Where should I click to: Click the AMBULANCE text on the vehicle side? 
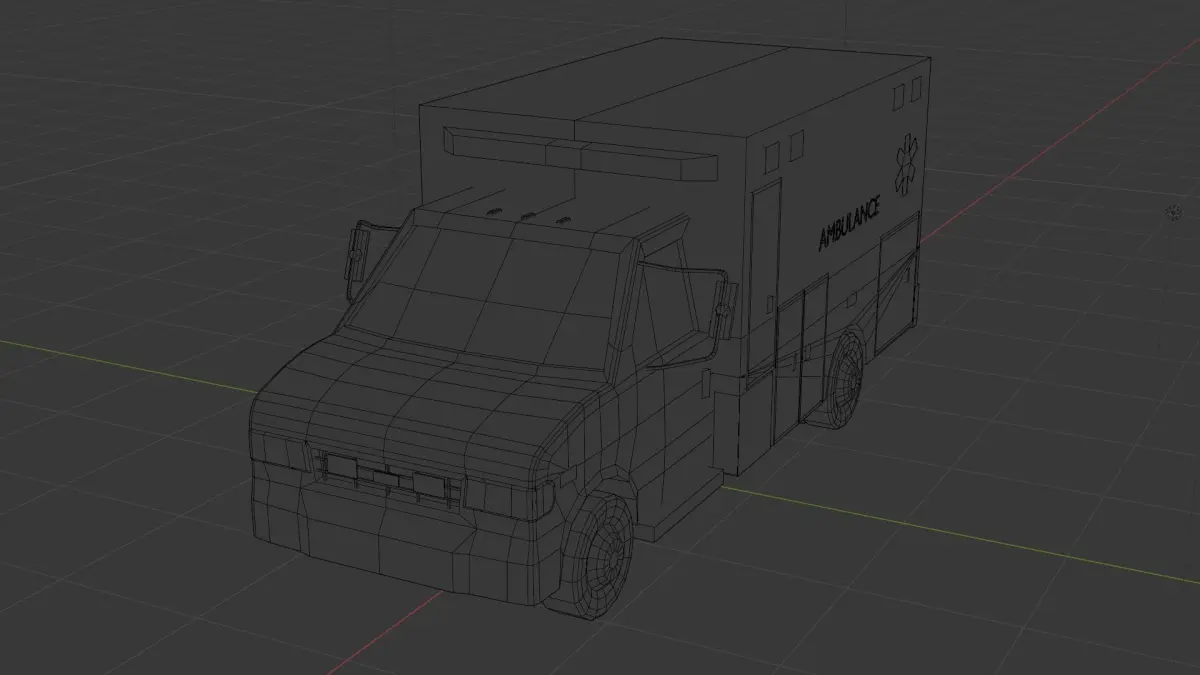849,224
